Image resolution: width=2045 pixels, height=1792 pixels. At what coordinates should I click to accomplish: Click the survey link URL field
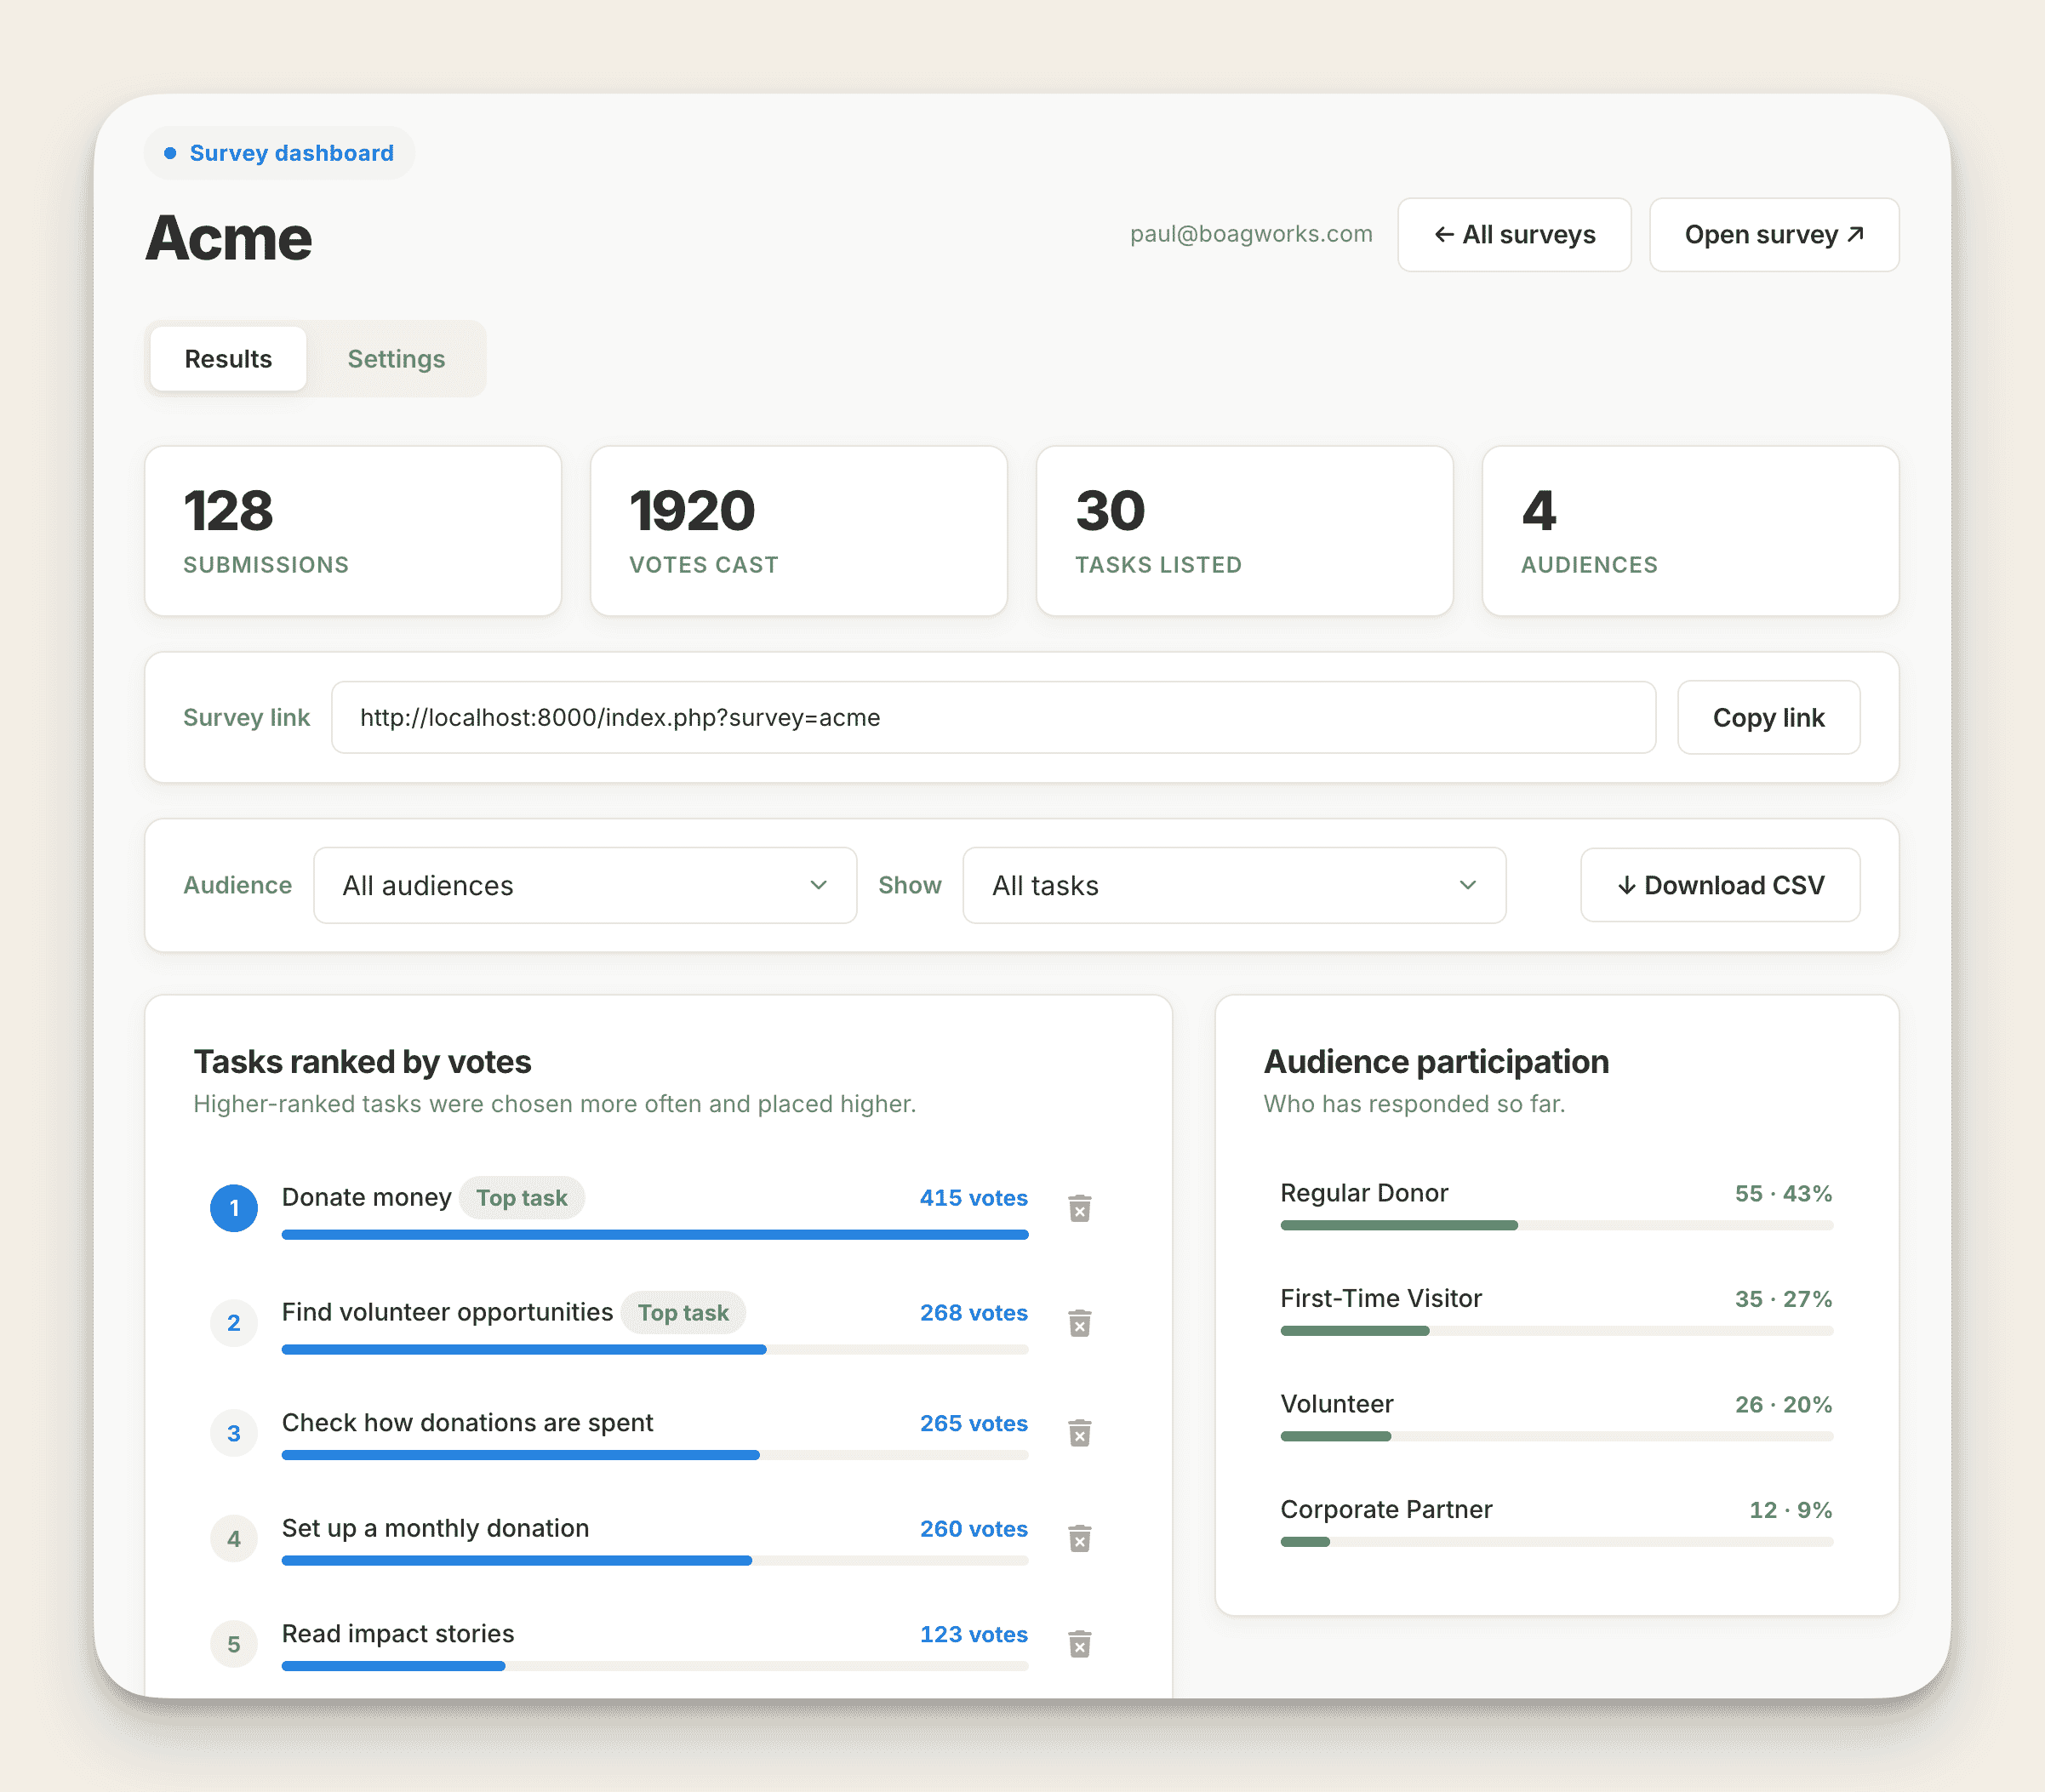click(993, 718)
